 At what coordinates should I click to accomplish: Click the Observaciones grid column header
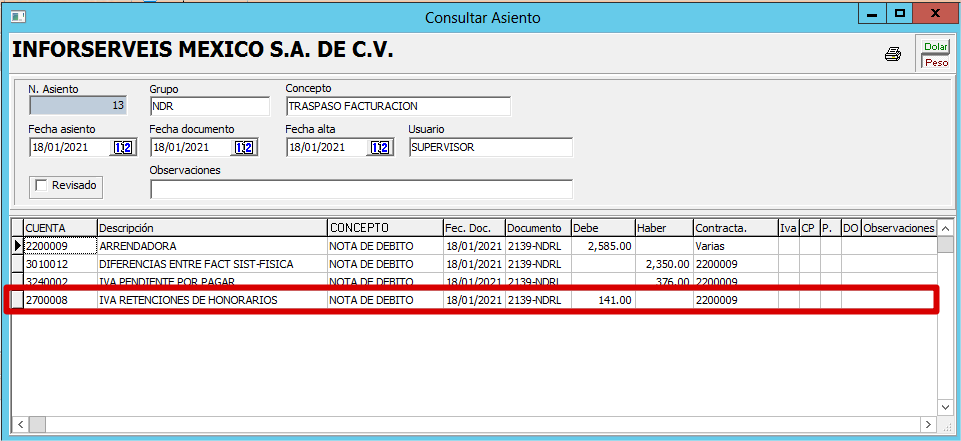point(898,228)
